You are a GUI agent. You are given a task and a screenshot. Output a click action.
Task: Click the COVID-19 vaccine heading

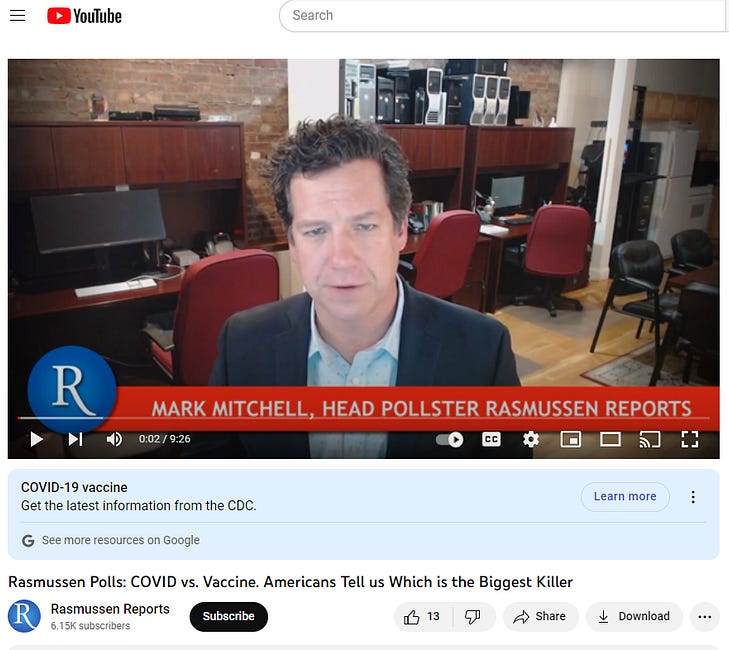click(x=74, y=487)
